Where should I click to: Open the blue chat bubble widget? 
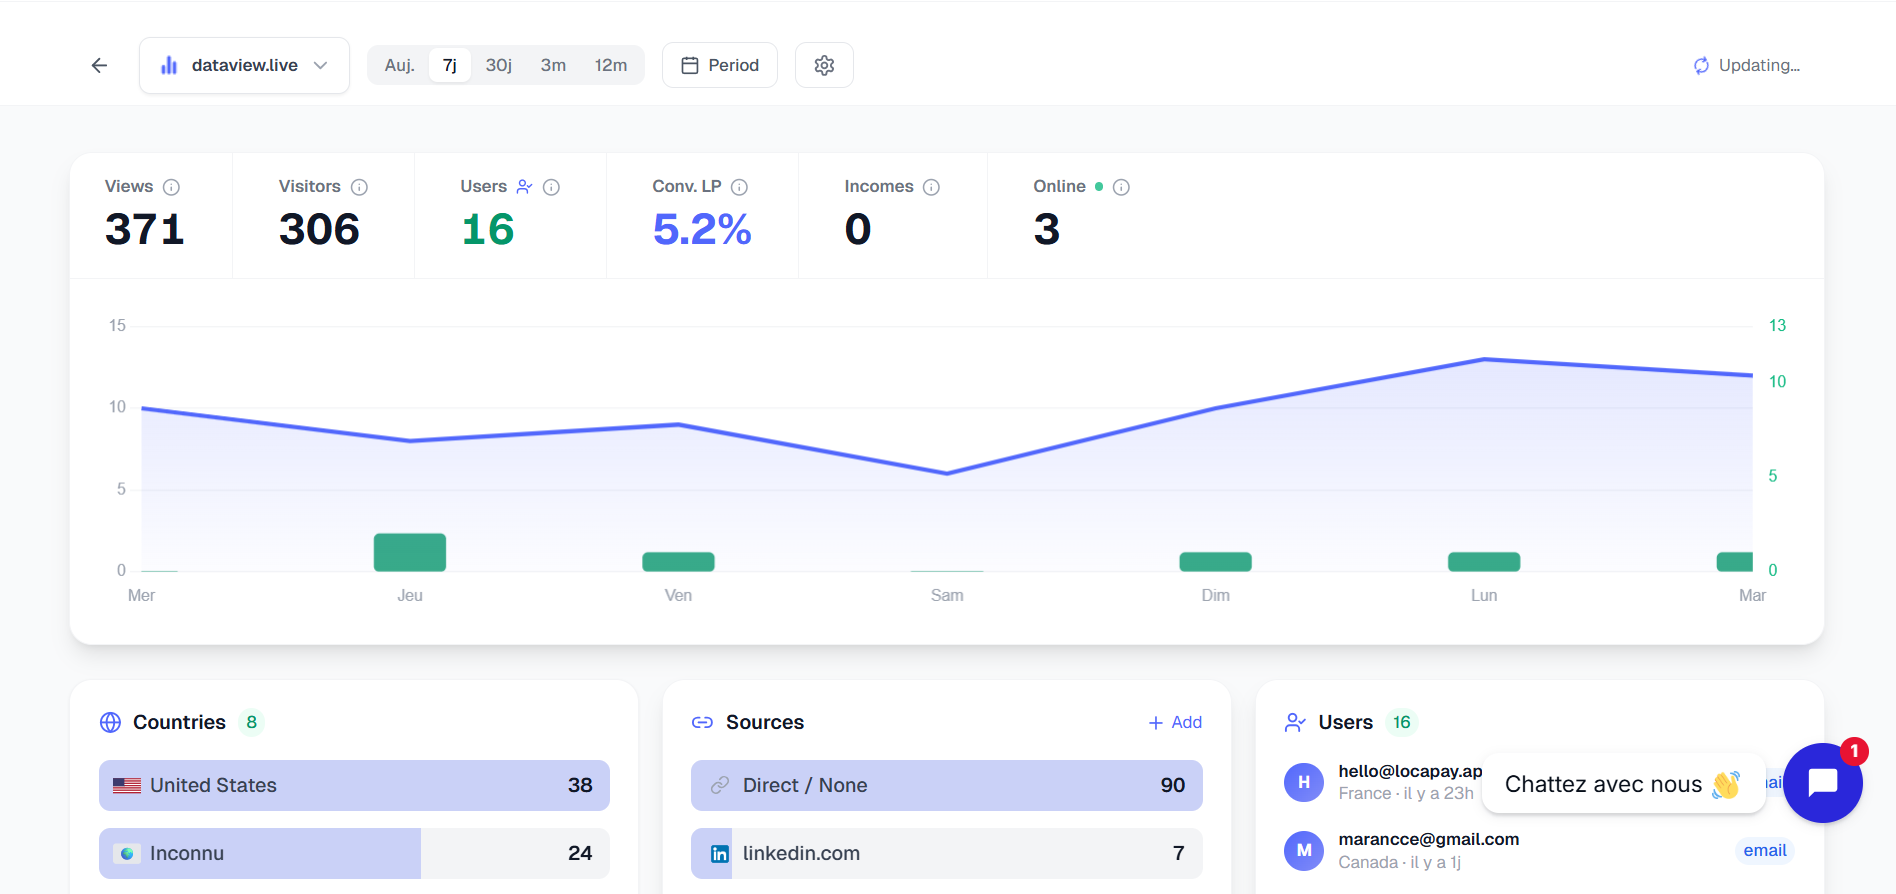(x=1822, y=782)
